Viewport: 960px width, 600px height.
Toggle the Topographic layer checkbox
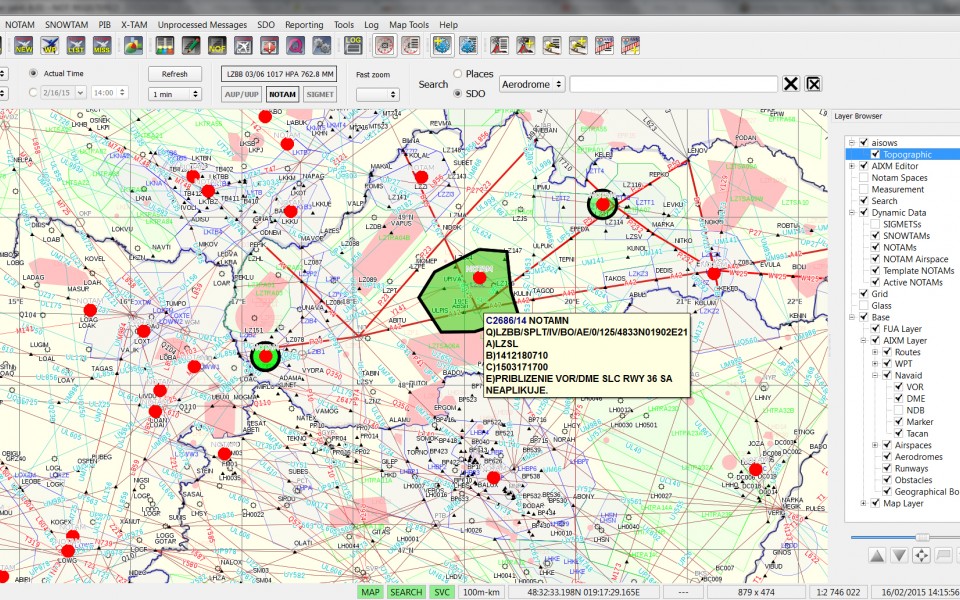tap(875, 154)
